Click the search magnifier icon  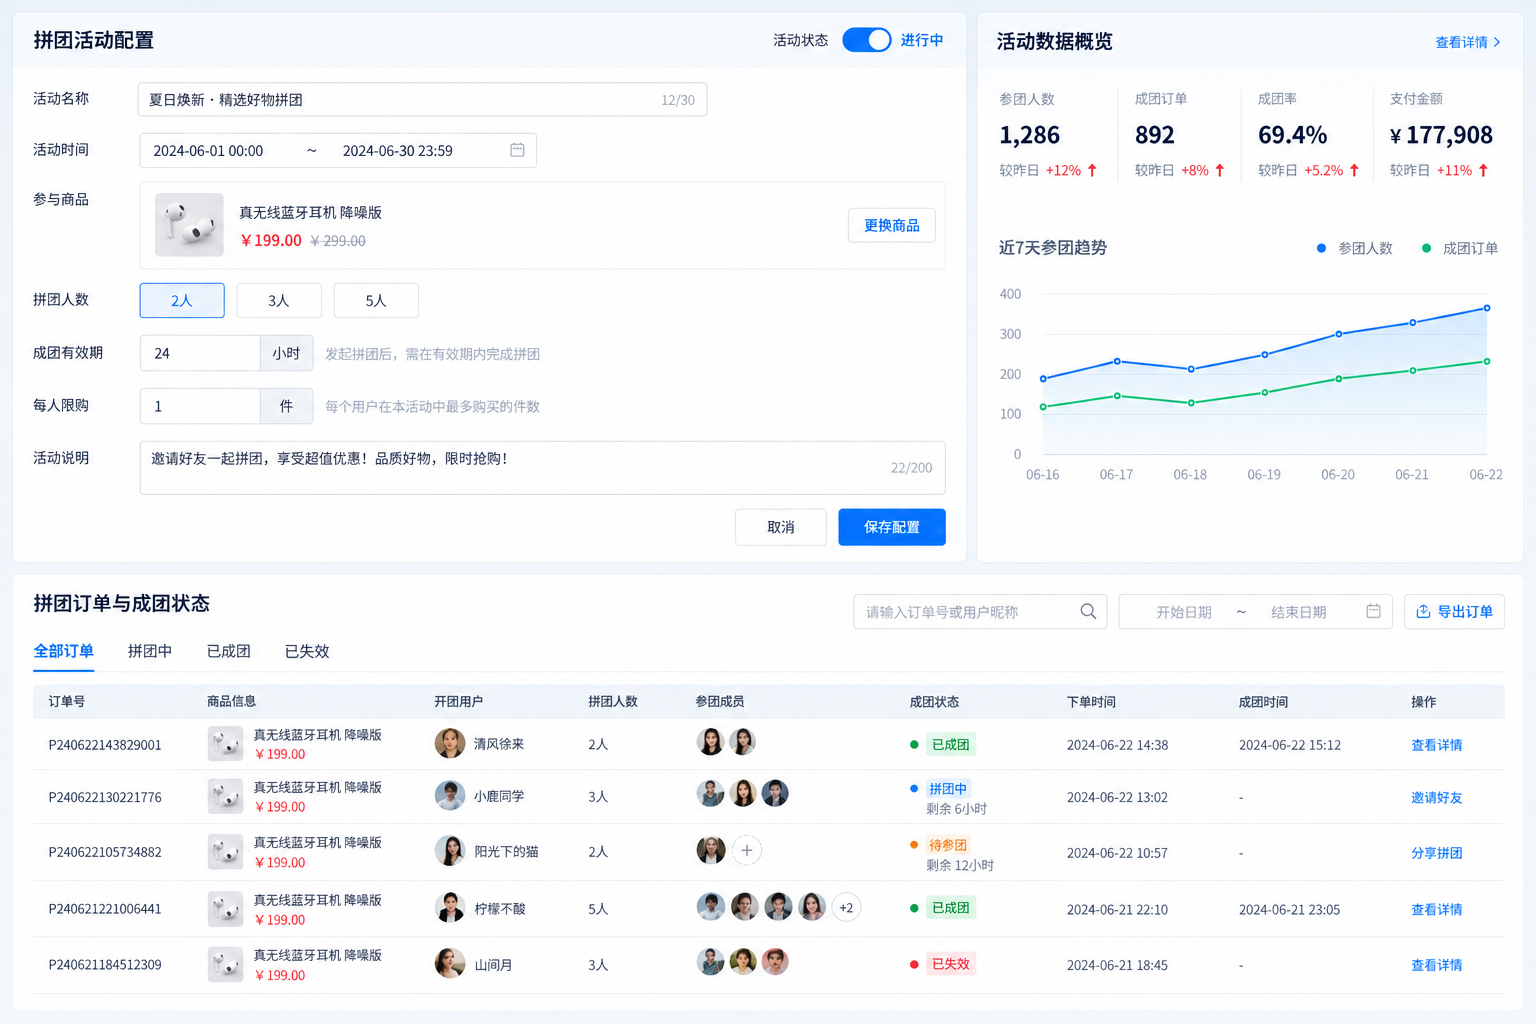[x=1088, y=611]
